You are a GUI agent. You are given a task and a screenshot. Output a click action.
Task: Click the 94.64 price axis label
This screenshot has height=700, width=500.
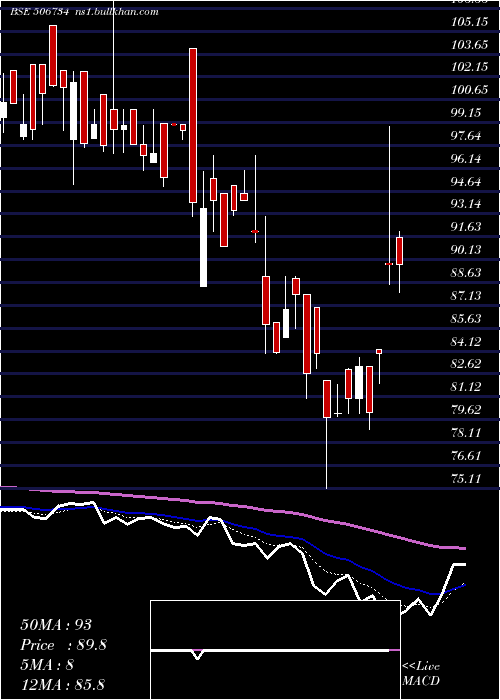point(467,181)
